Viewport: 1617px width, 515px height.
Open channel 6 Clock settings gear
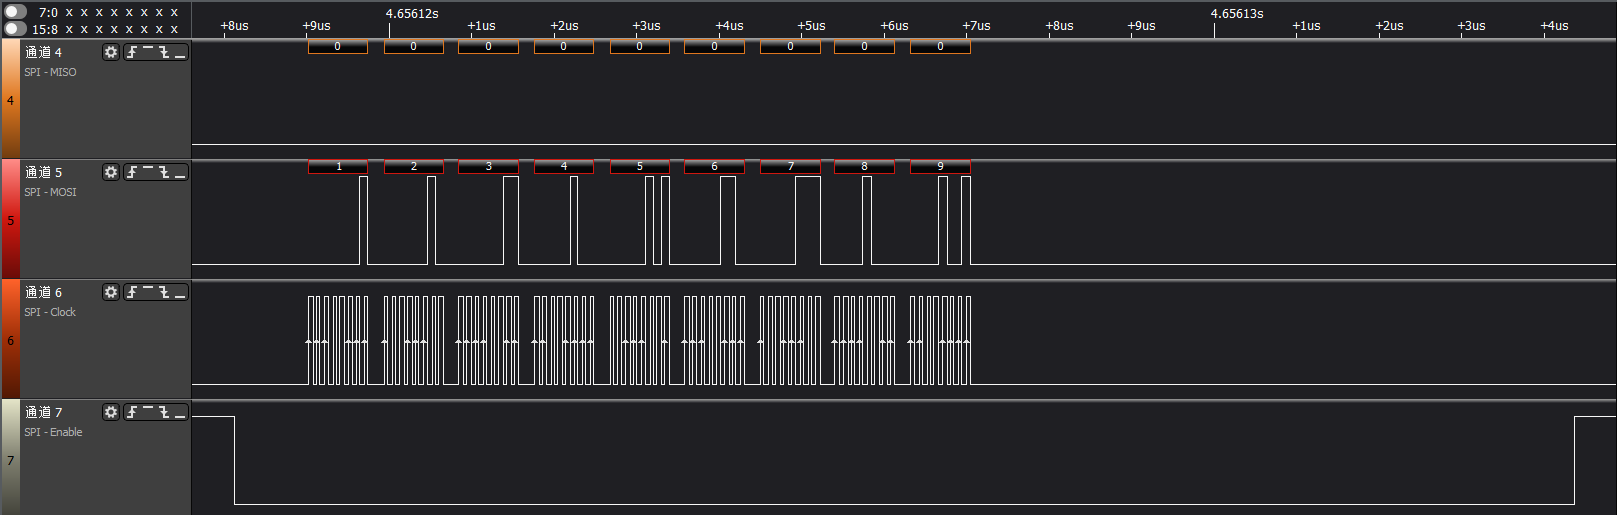111,292
